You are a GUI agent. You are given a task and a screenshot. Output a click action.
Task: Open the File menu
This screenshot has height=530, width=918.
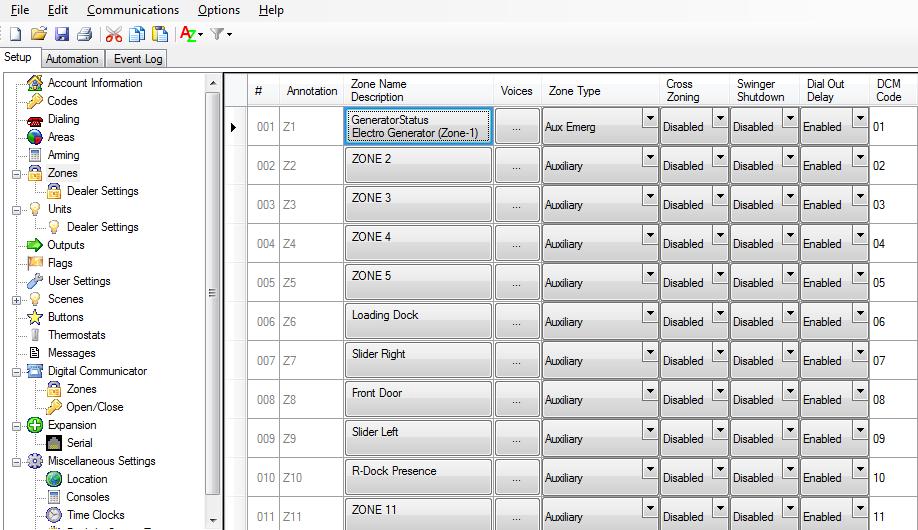click(x=20, y=10)
